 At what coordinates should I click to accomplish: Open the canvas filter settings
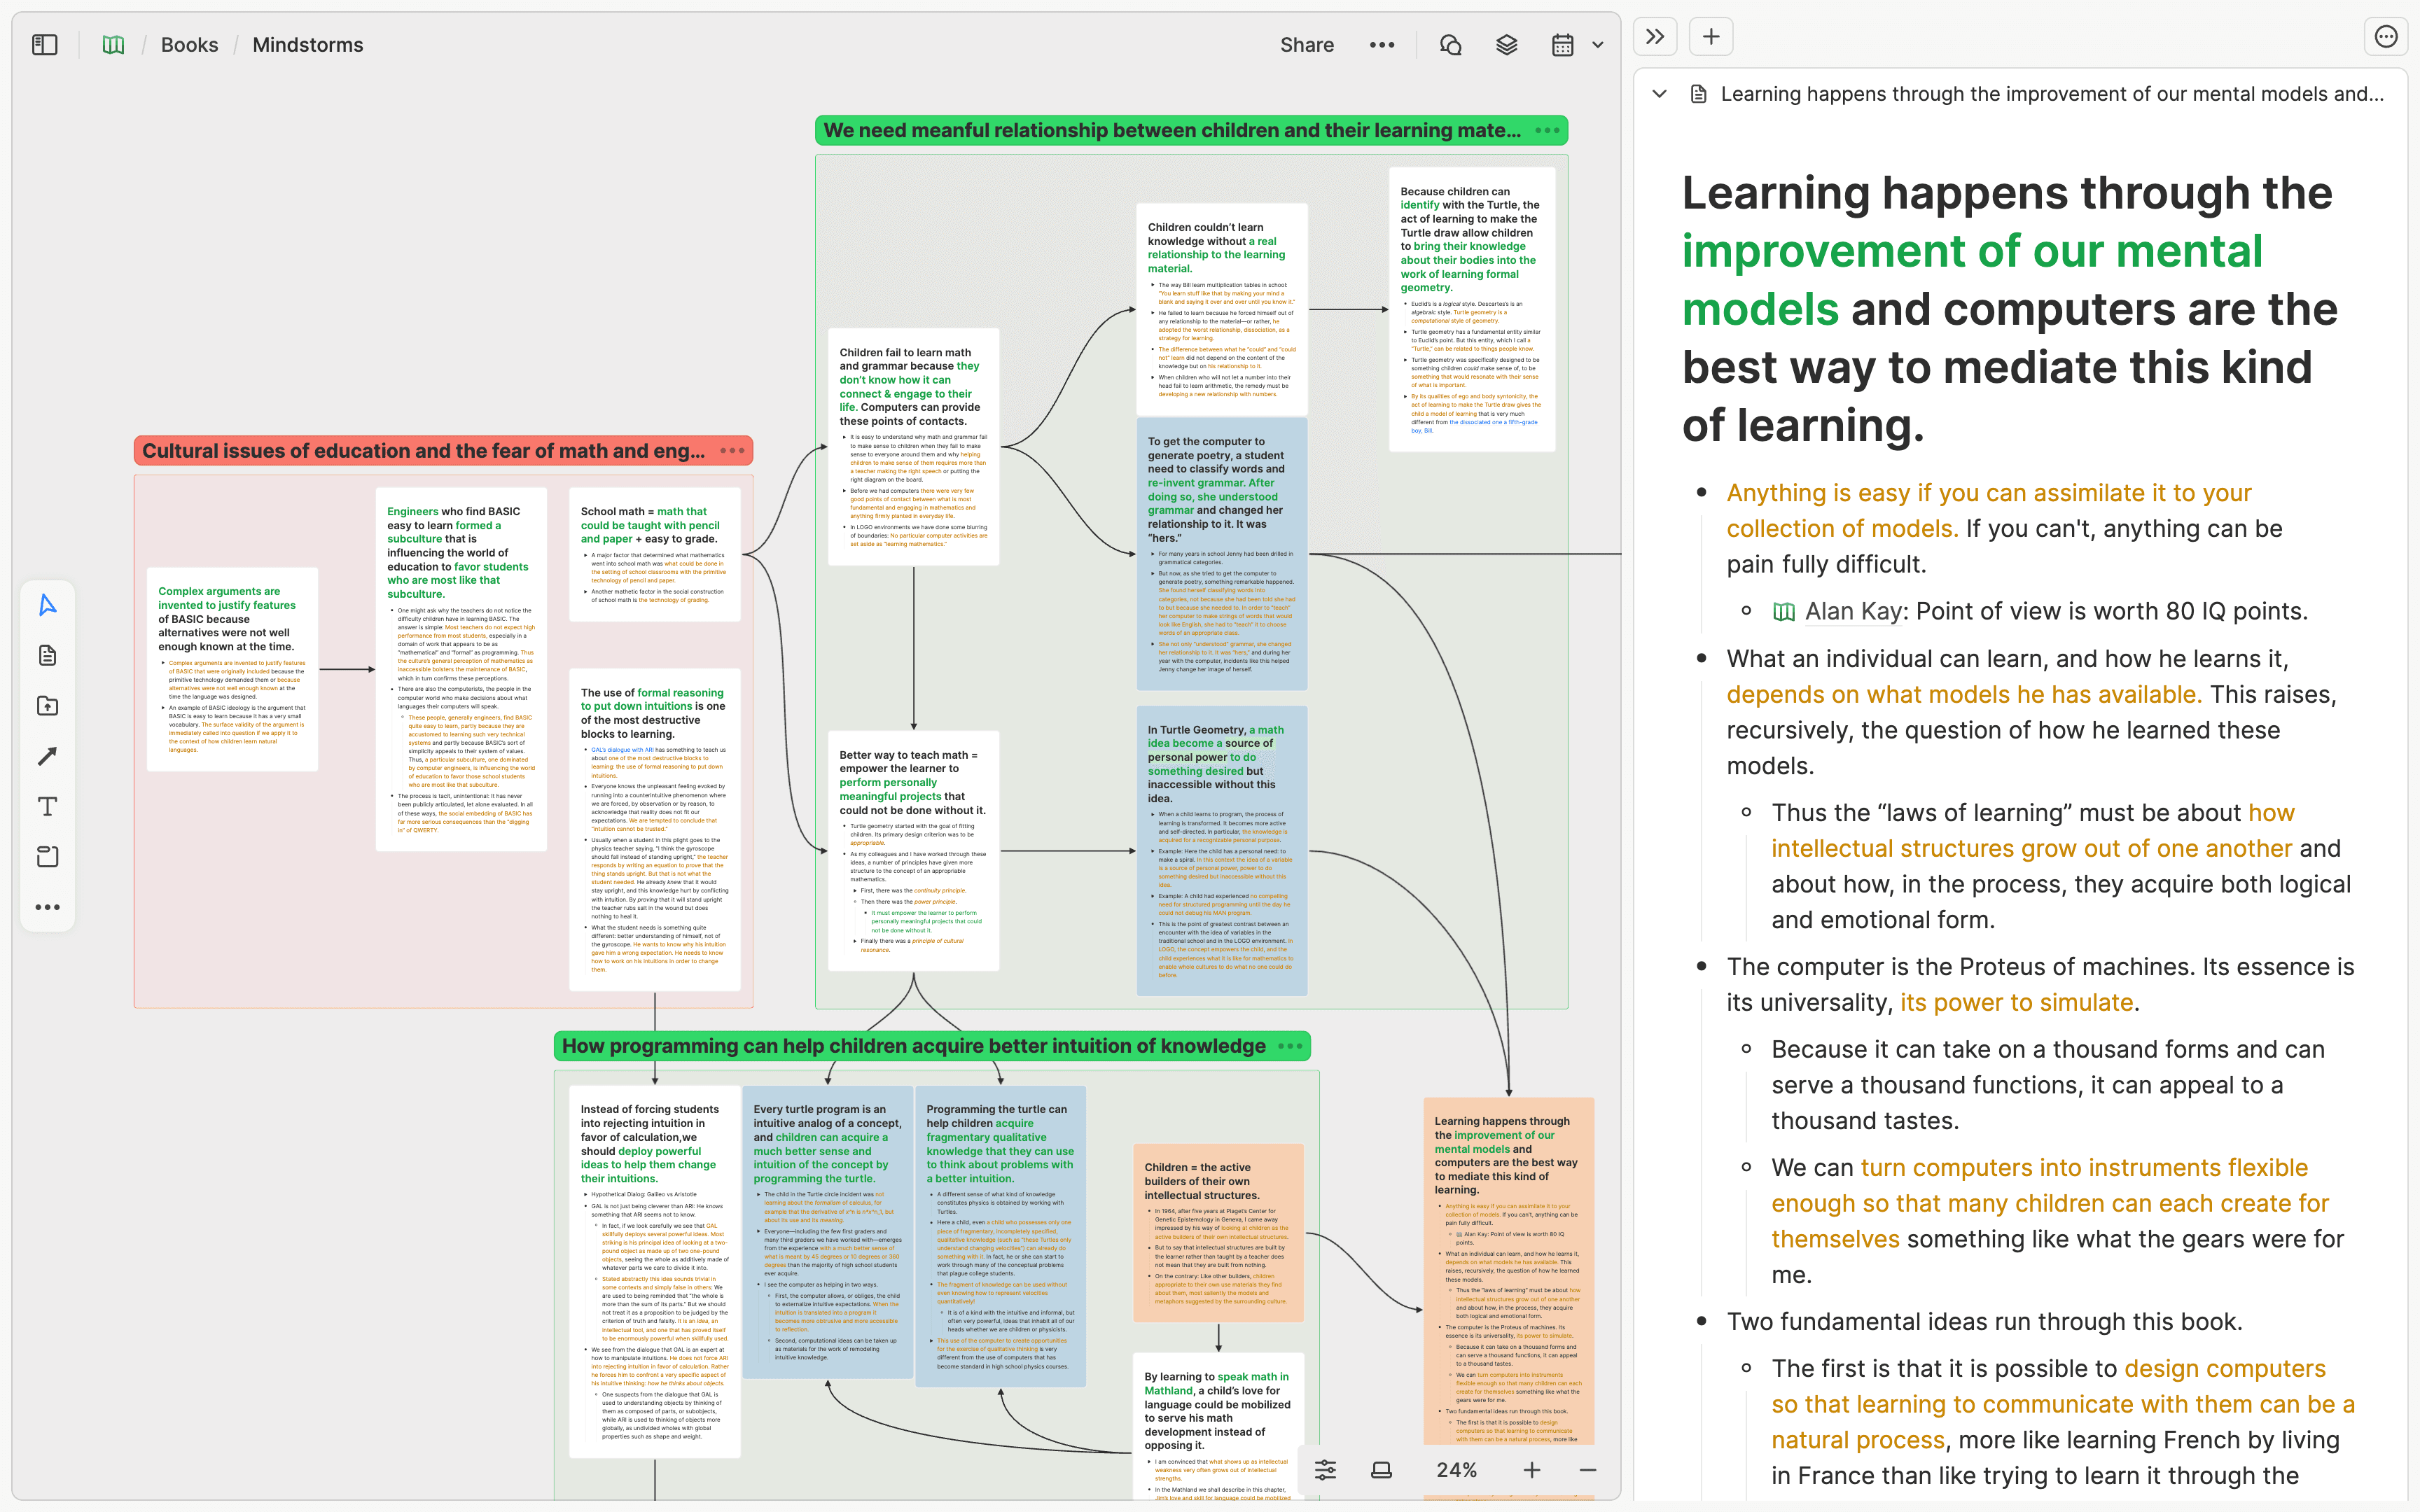pos(1325,1469)
